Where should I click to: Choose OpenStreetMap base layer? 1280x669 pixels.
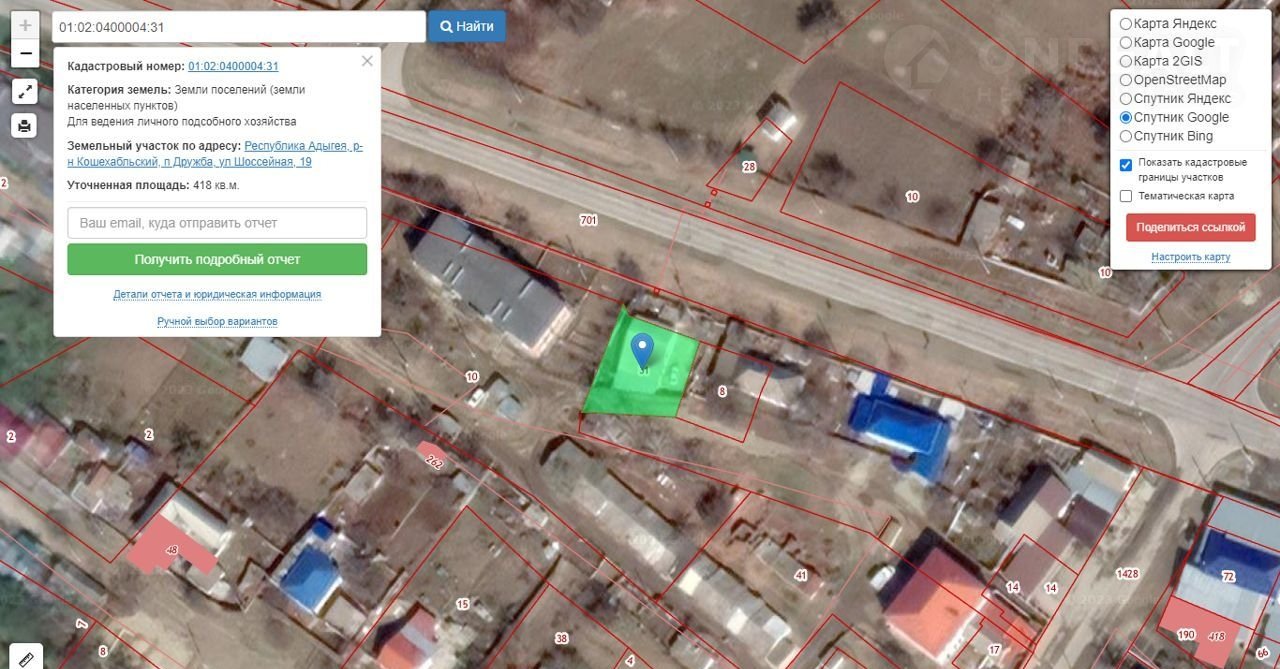pos(1126,80)
